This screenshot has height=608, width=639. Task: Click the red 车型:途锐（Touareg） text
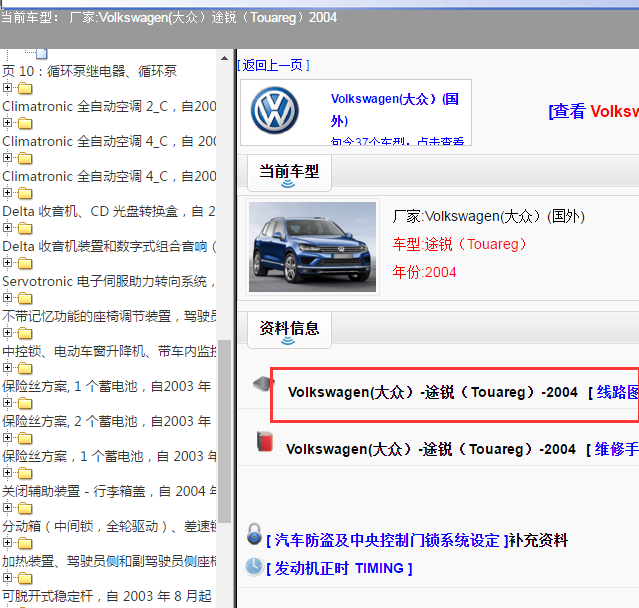(461, 245)
